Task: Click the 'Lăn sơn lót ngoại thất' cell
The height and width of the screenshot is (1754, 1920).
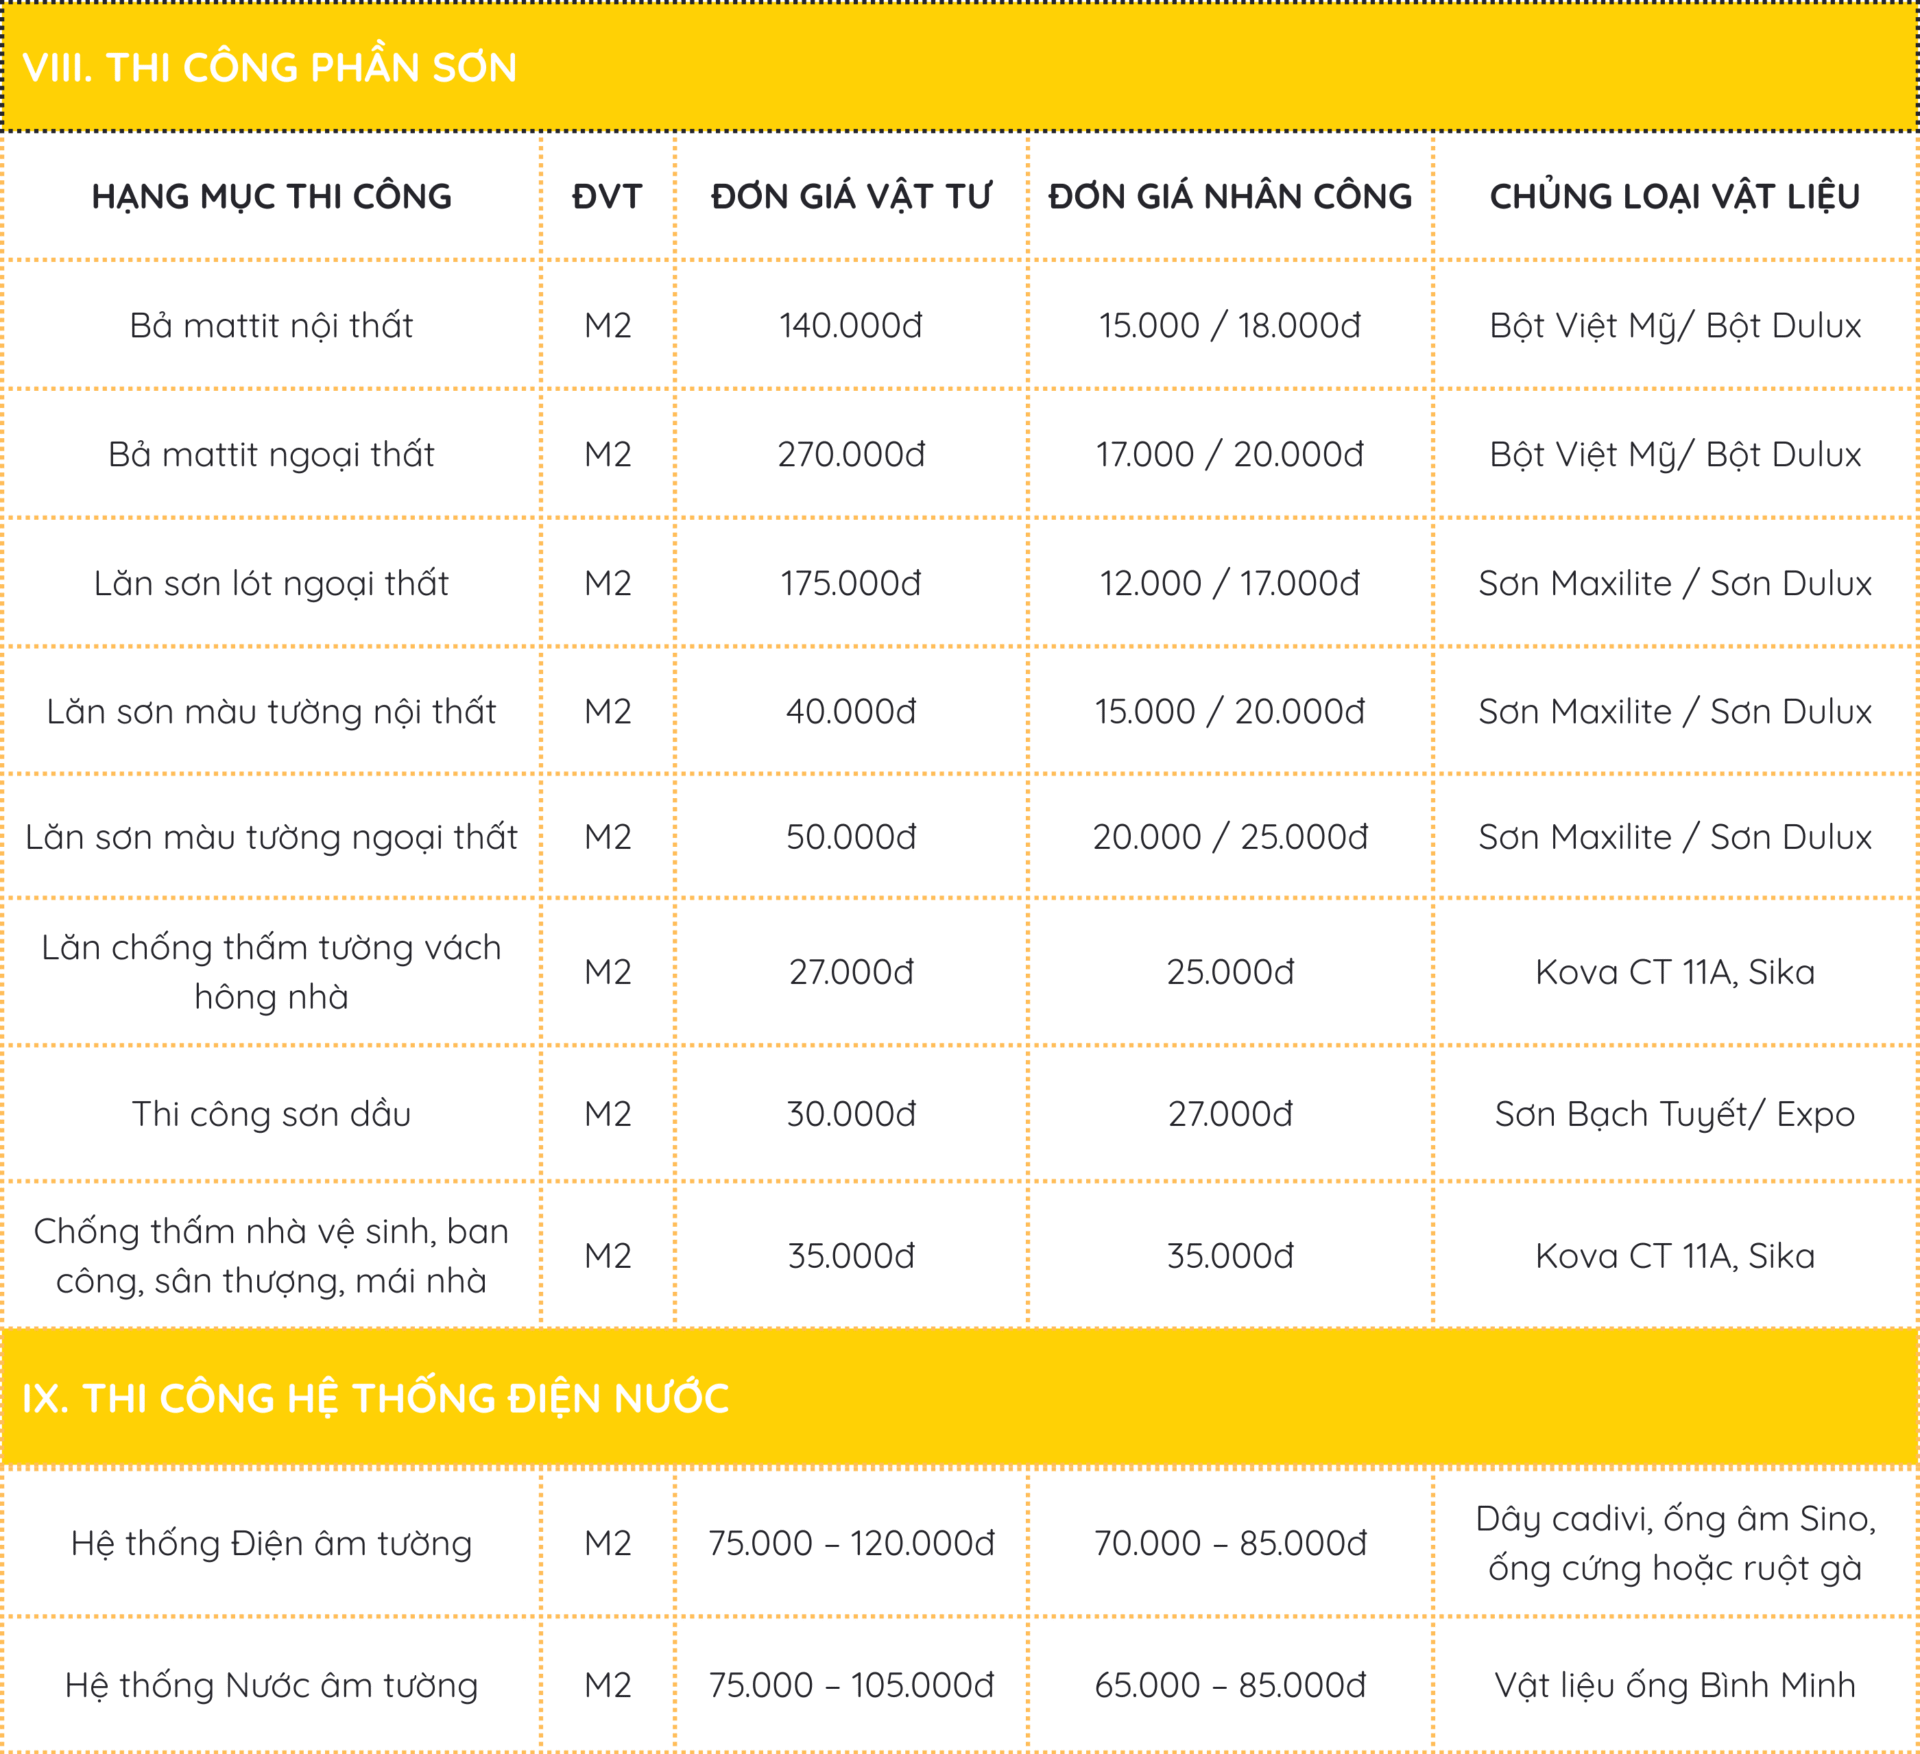Action: [272, 583]
